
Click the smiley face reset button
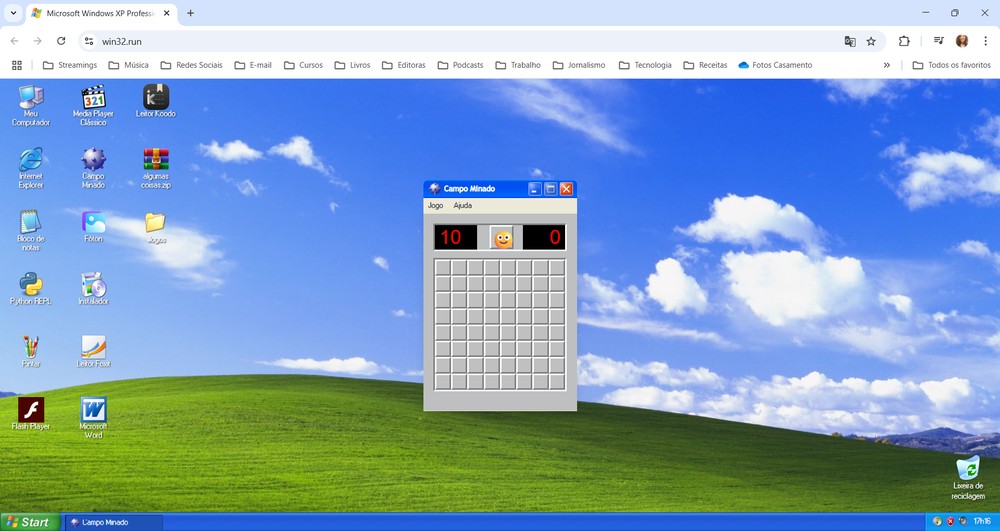click(x=503, y=238)
